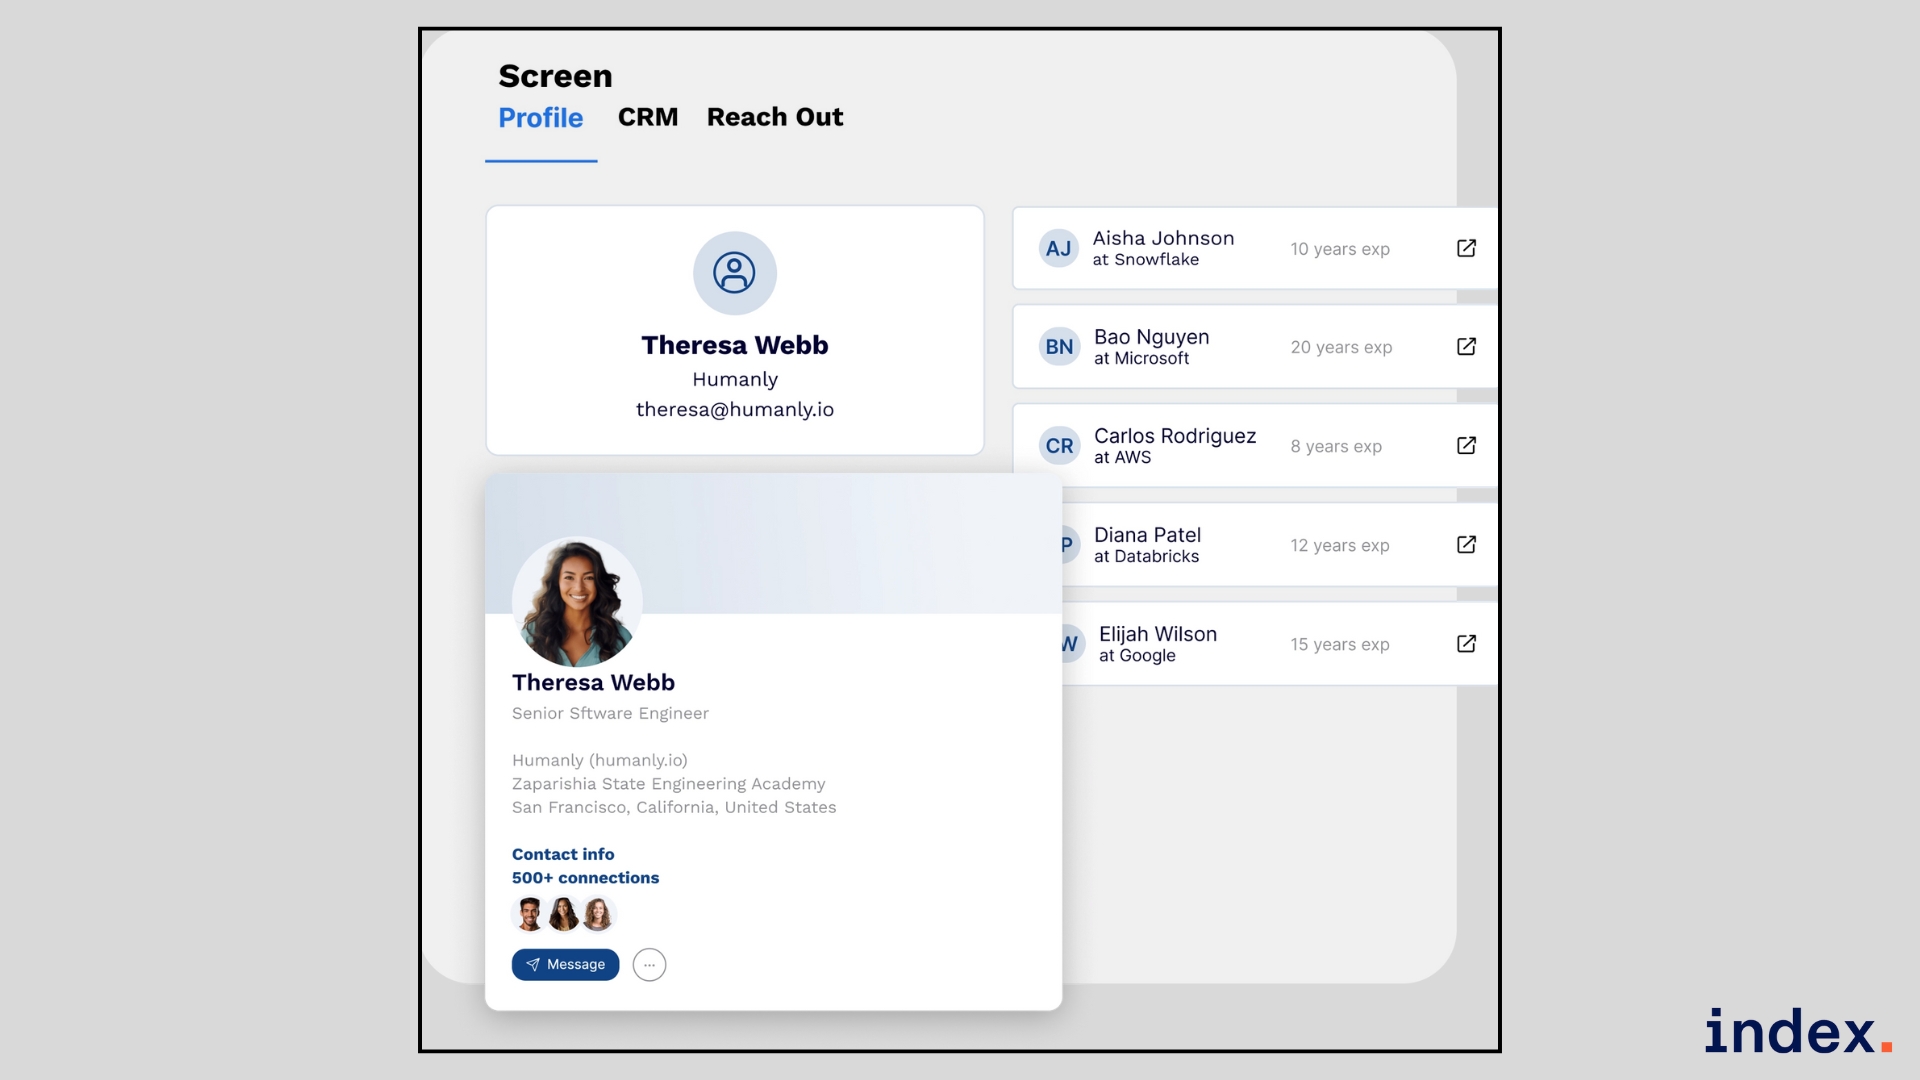
Task: Open the Contact info link
Action: pos(563,854)
